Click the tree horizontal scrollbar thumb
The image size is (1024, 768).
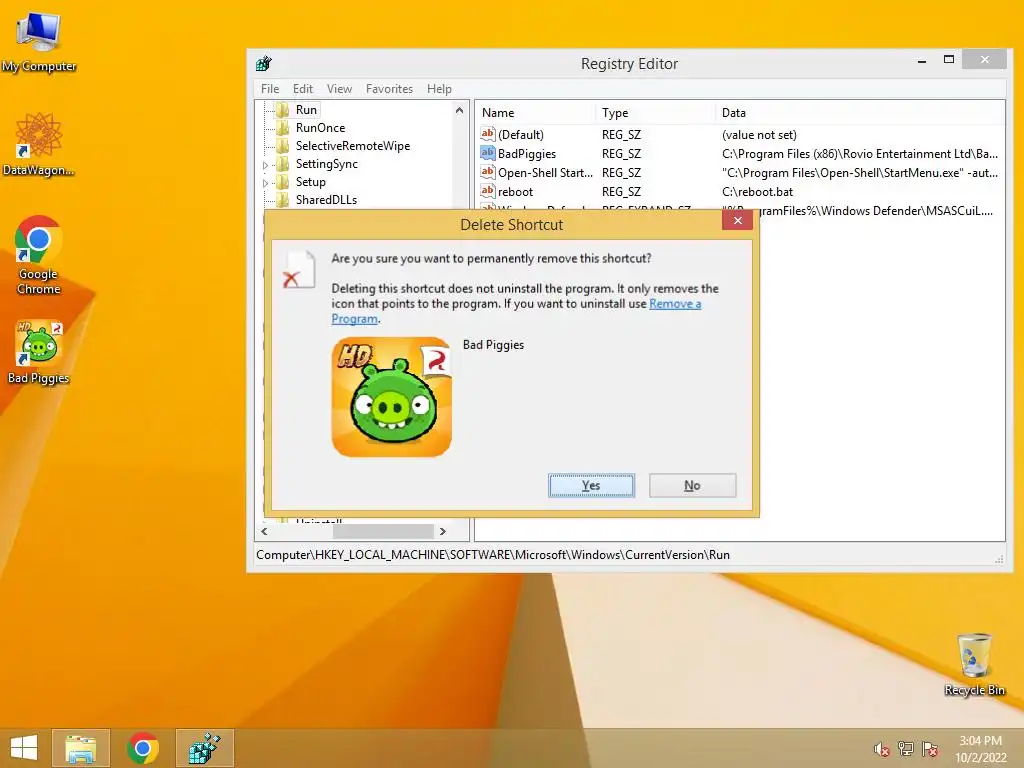click(383, 532)
